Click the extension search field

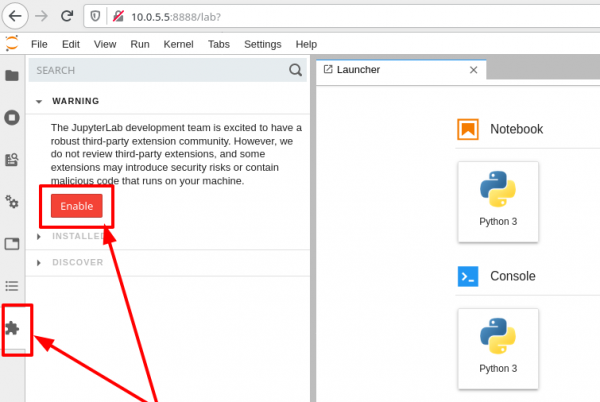point(155,71)
